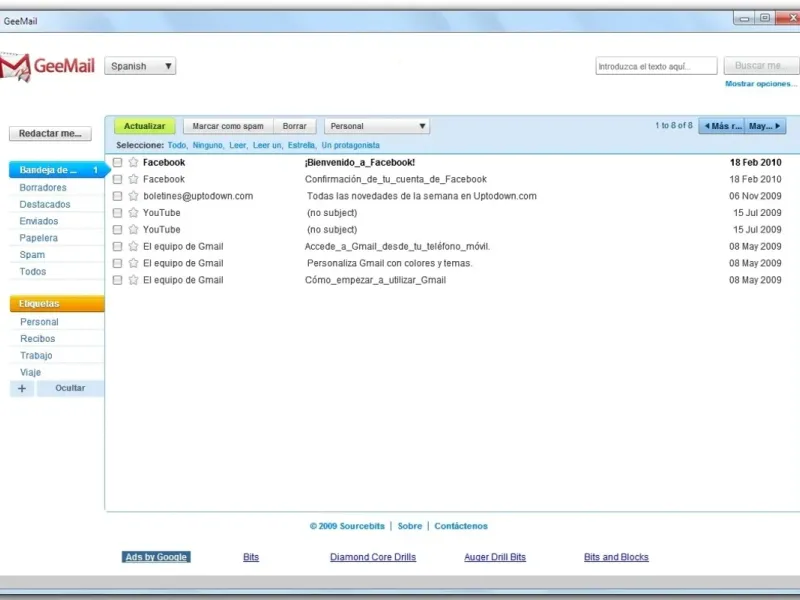
Task: Choose the Leer un selection link
Action: [x=267, y=145]
